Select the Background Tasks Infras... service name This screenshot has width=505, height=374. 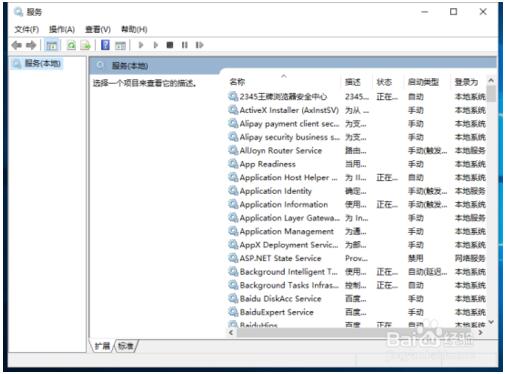289,285
